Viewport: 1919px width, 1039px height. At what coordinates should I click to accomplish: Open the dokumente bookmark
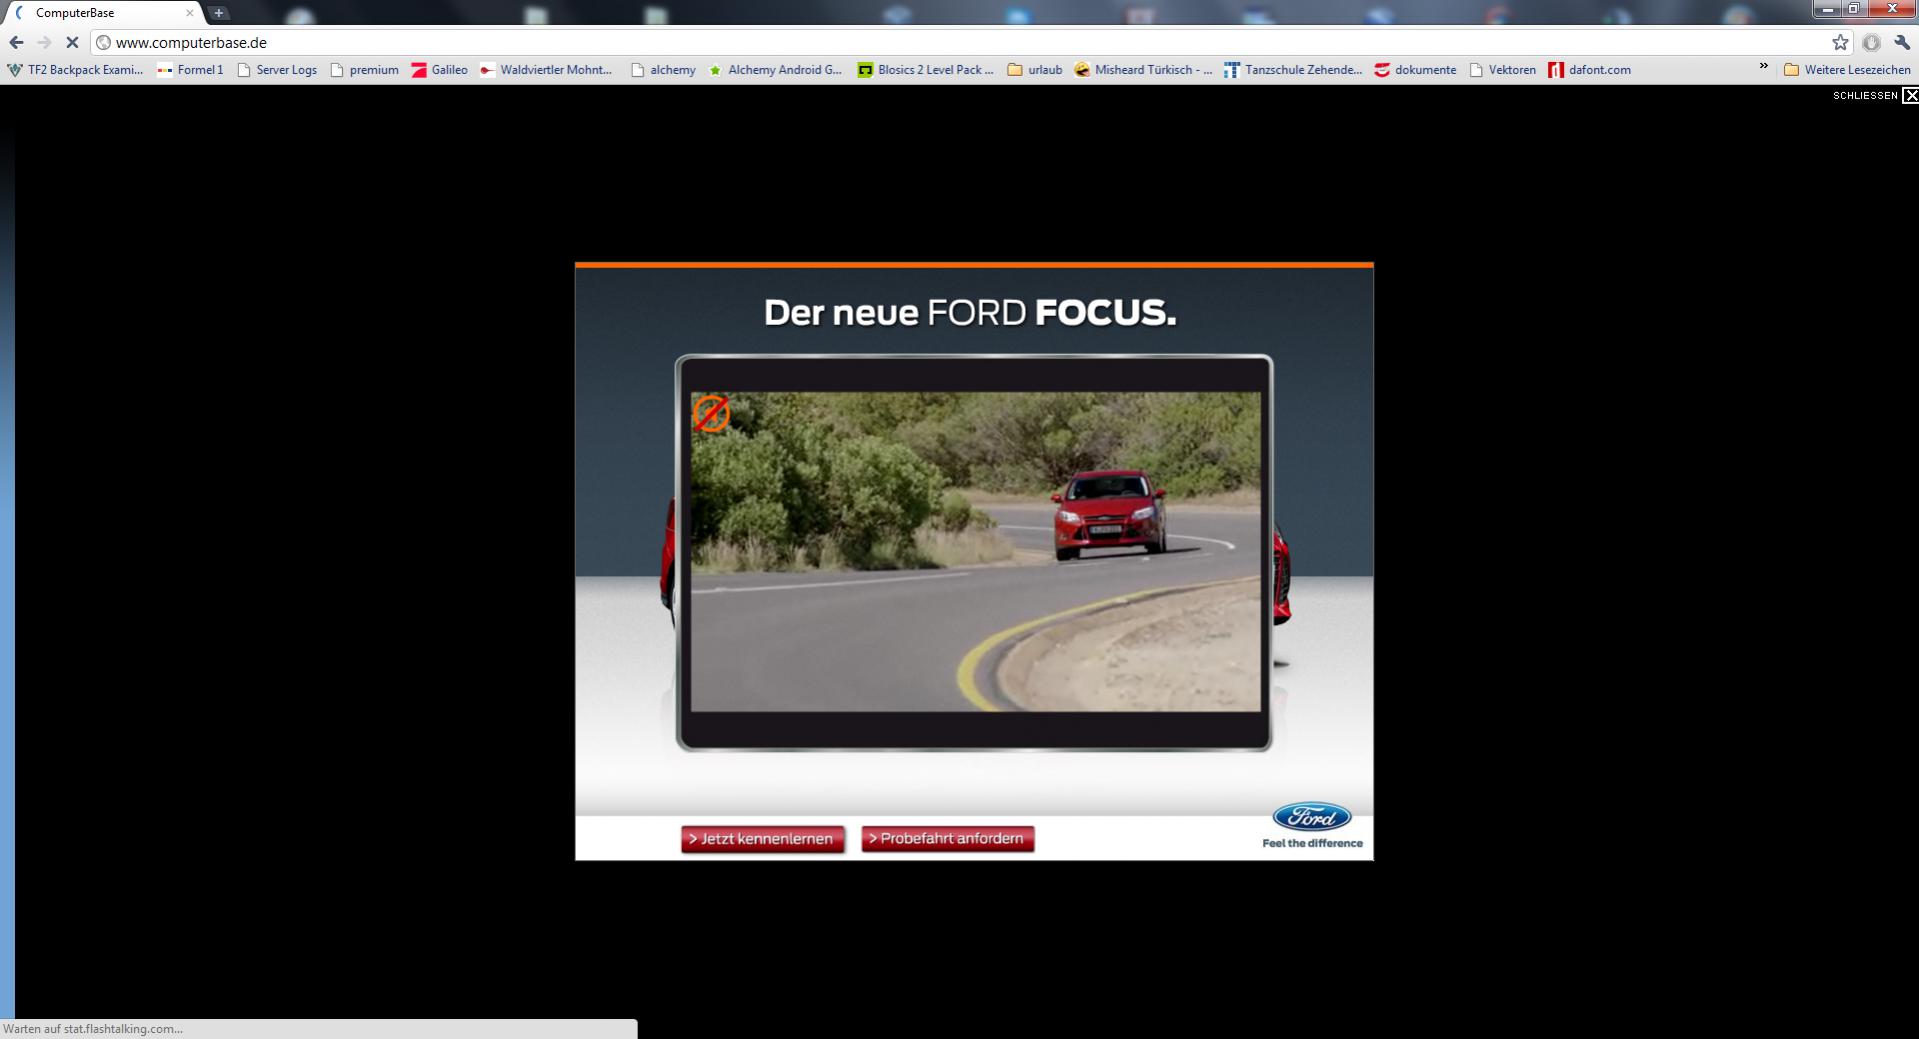[x=1415, y=70]
